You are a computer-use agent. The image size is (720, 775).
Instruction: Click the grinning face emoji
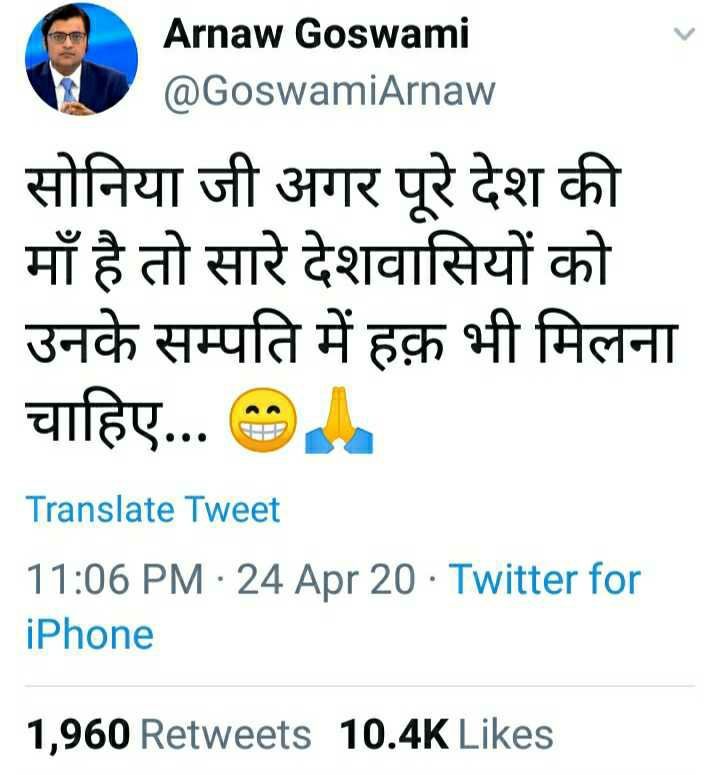pos(263,420)
